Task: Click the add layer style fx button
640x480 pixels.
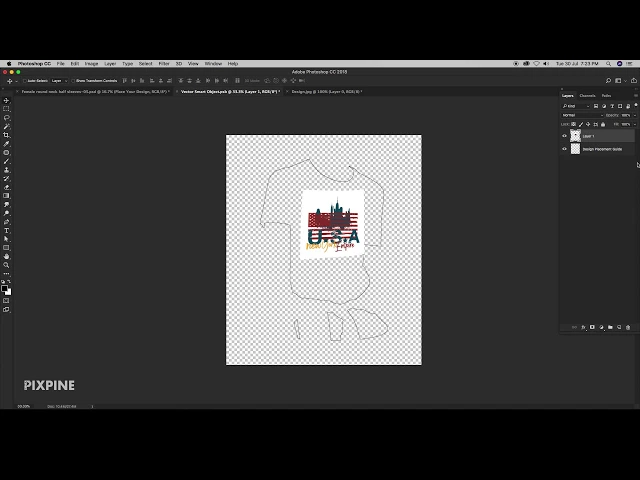Action: tap(583, 327)
